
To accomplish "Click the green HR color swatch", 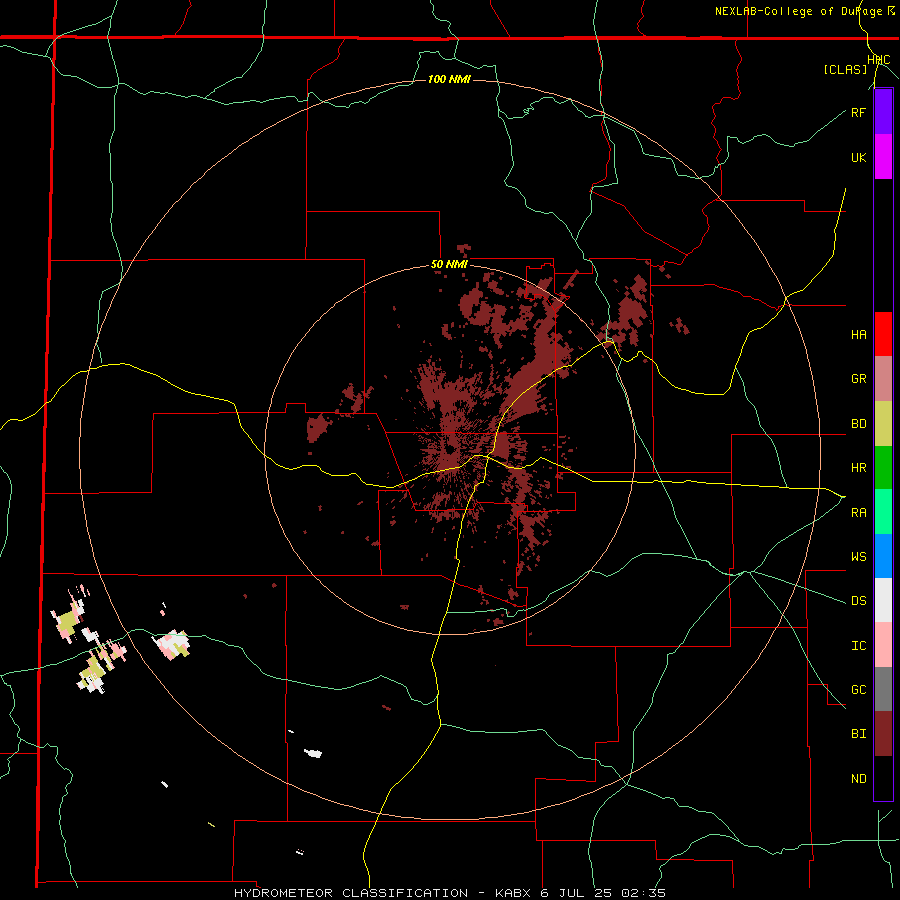I will (883, 468).
